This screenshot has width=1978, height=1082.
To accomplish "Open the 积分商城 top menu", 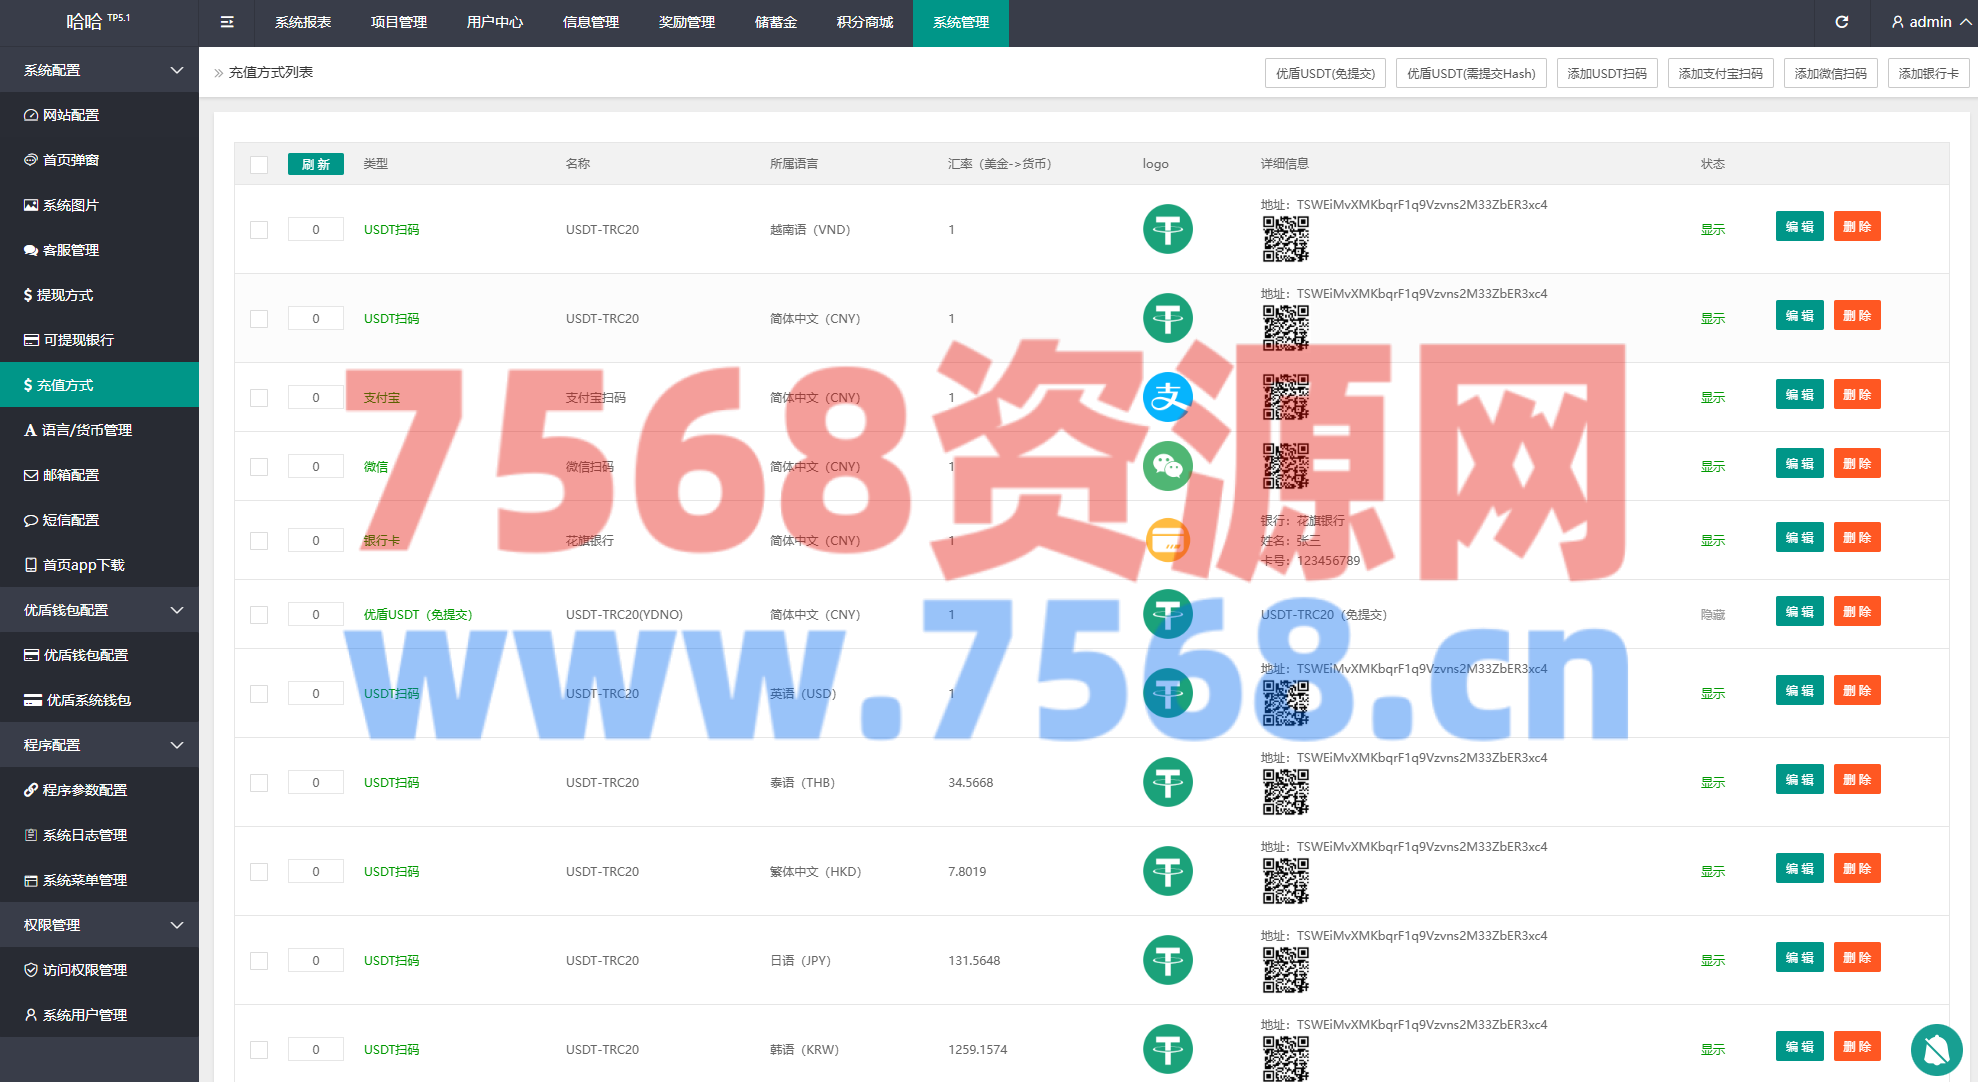I will [x=864, y=22].
